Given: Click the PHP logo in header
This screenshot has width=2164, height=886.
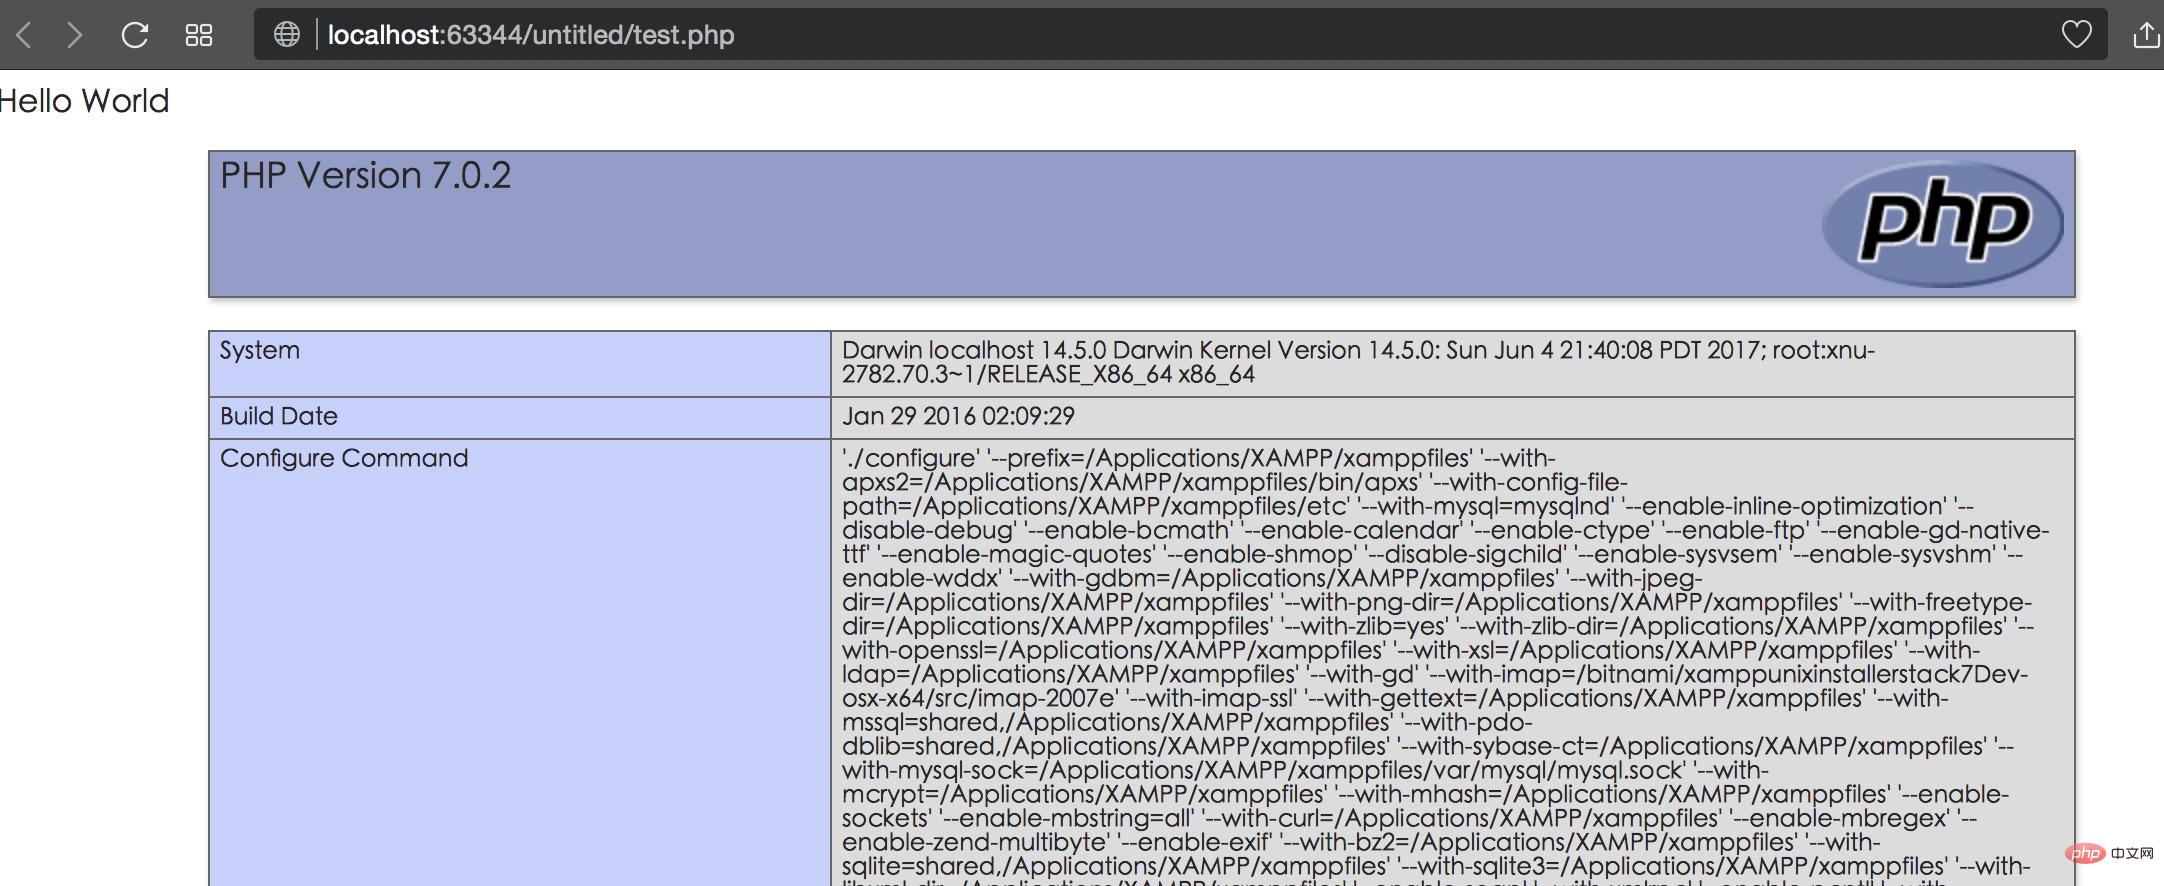Looking at the screenshot, I should (x=1942, y=224).
